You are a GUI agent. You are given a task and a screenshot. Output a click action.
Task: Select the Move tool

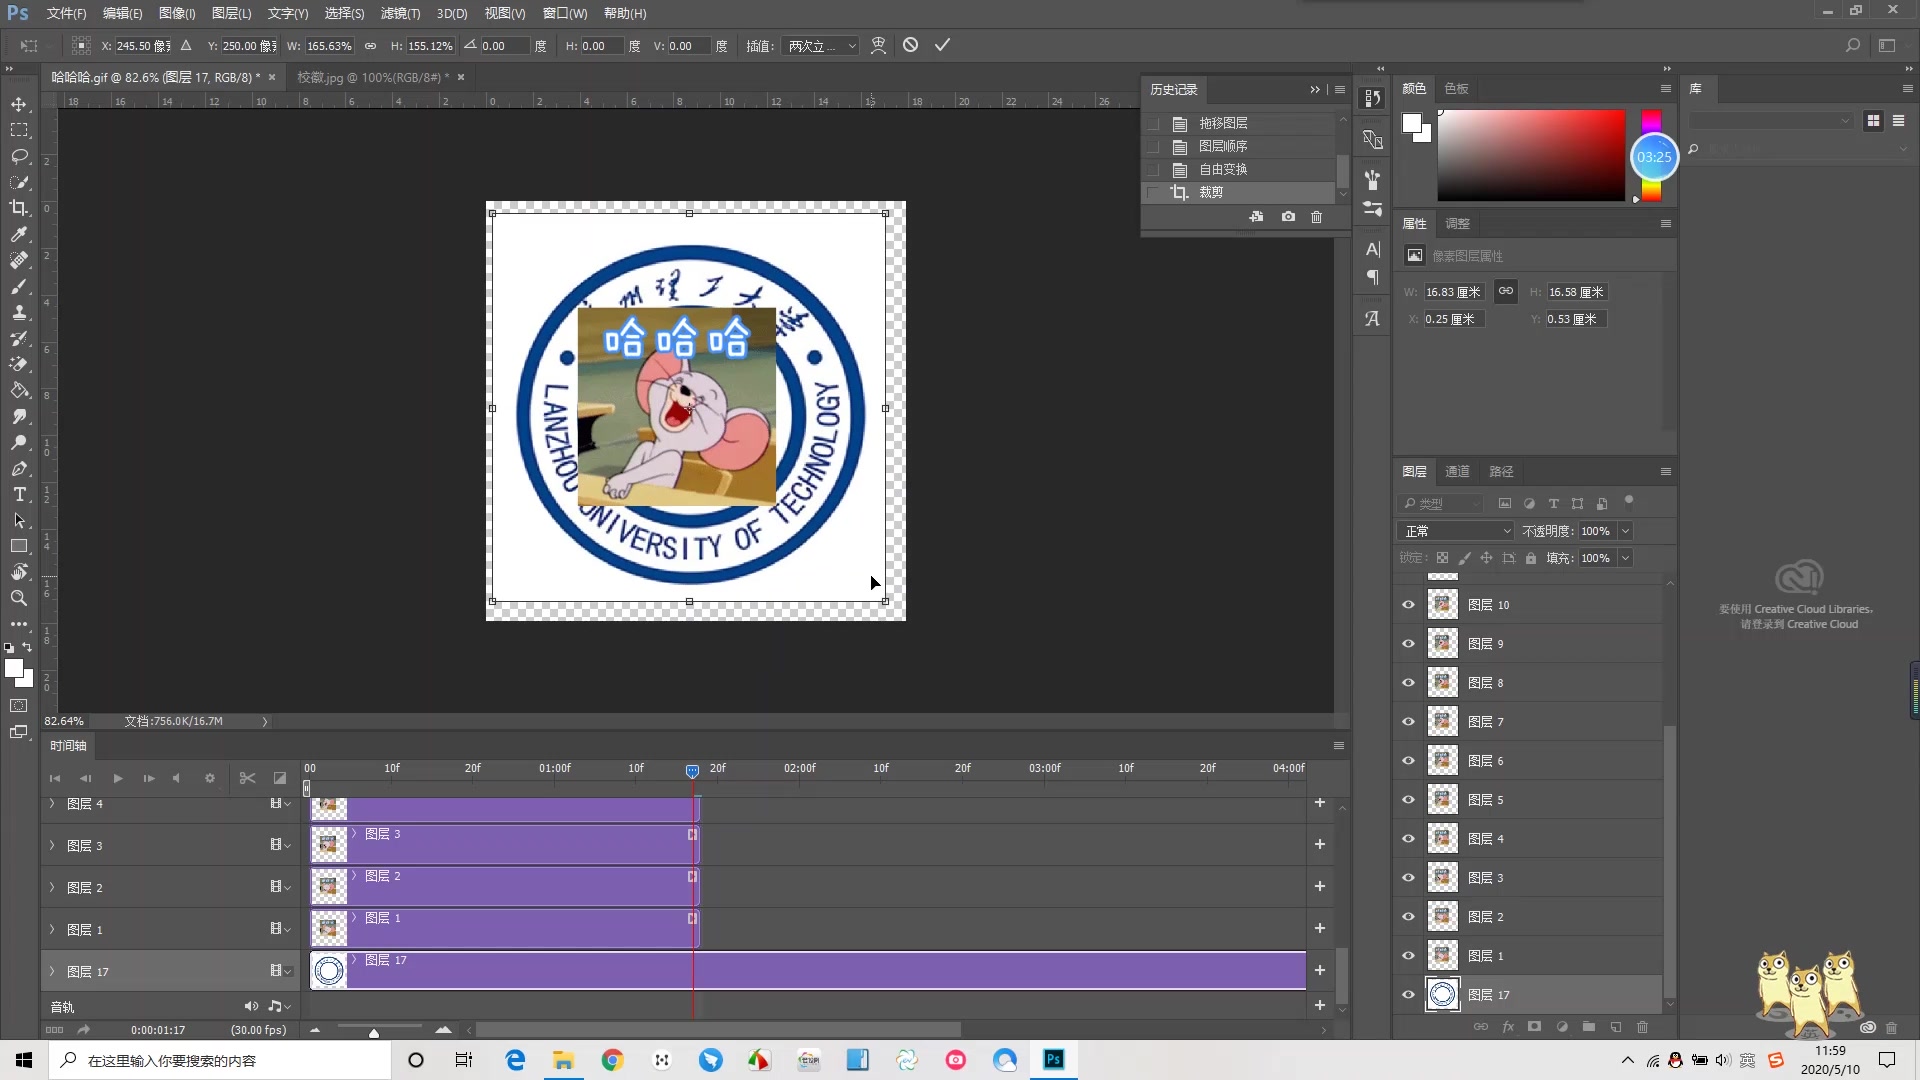tap(19, 104)
